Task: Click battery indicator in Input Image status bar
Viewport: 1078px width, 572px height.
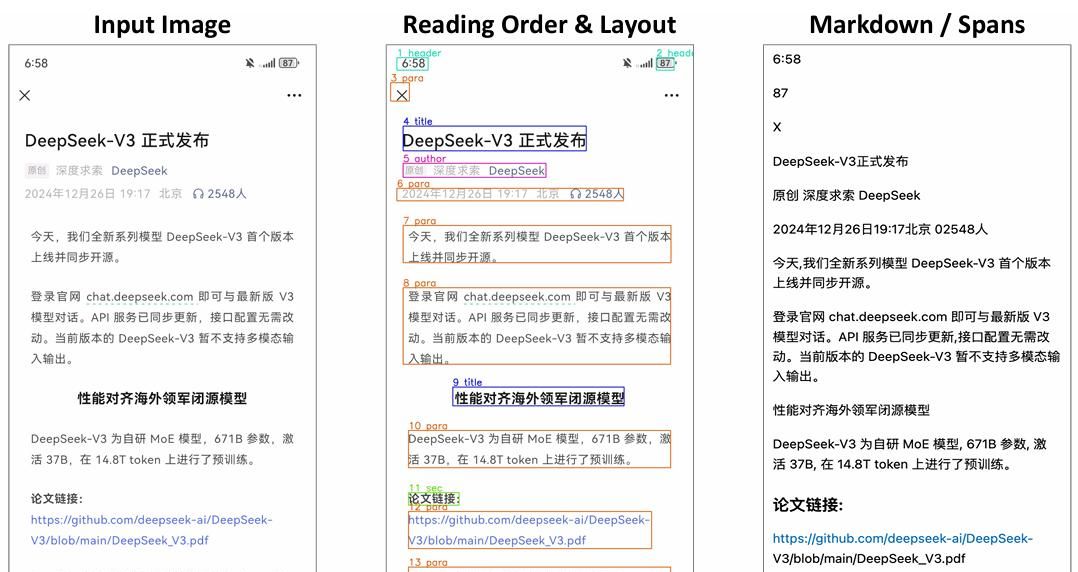Action: [288, 63]
